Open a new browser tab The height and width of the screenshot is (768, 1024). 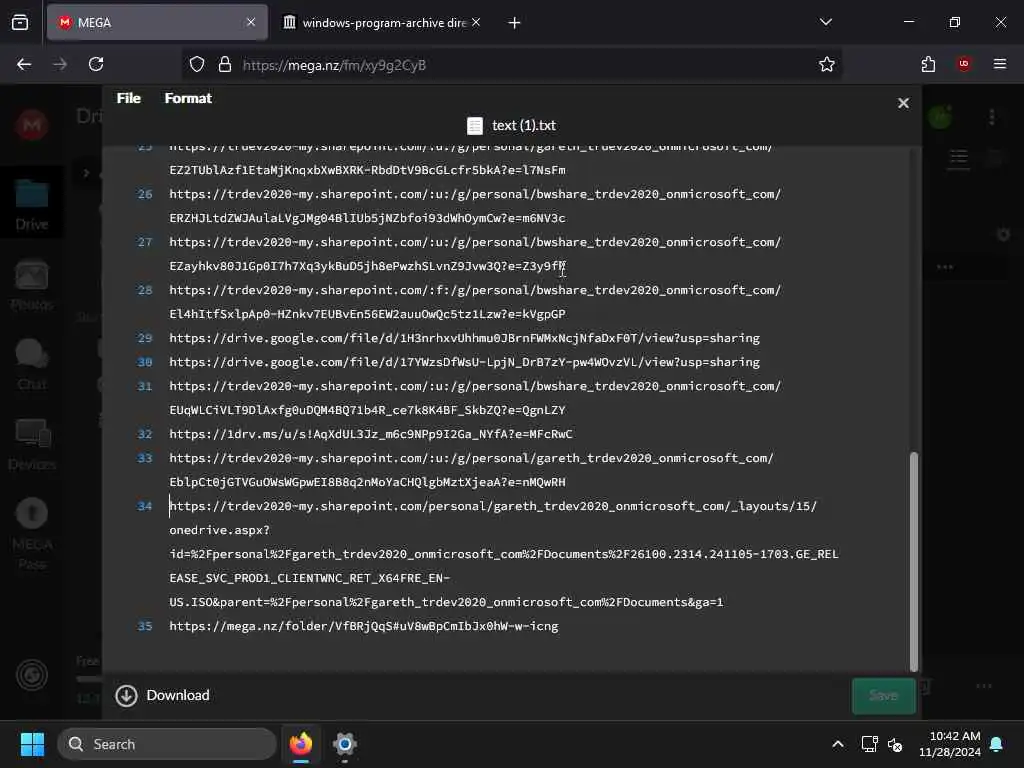coord(514,23)
